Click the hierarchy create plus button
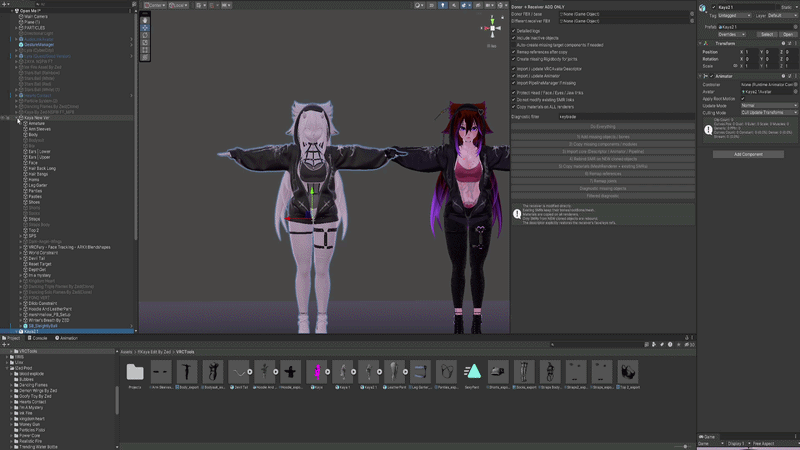800x450 pixels. click(x=4, y=4)
